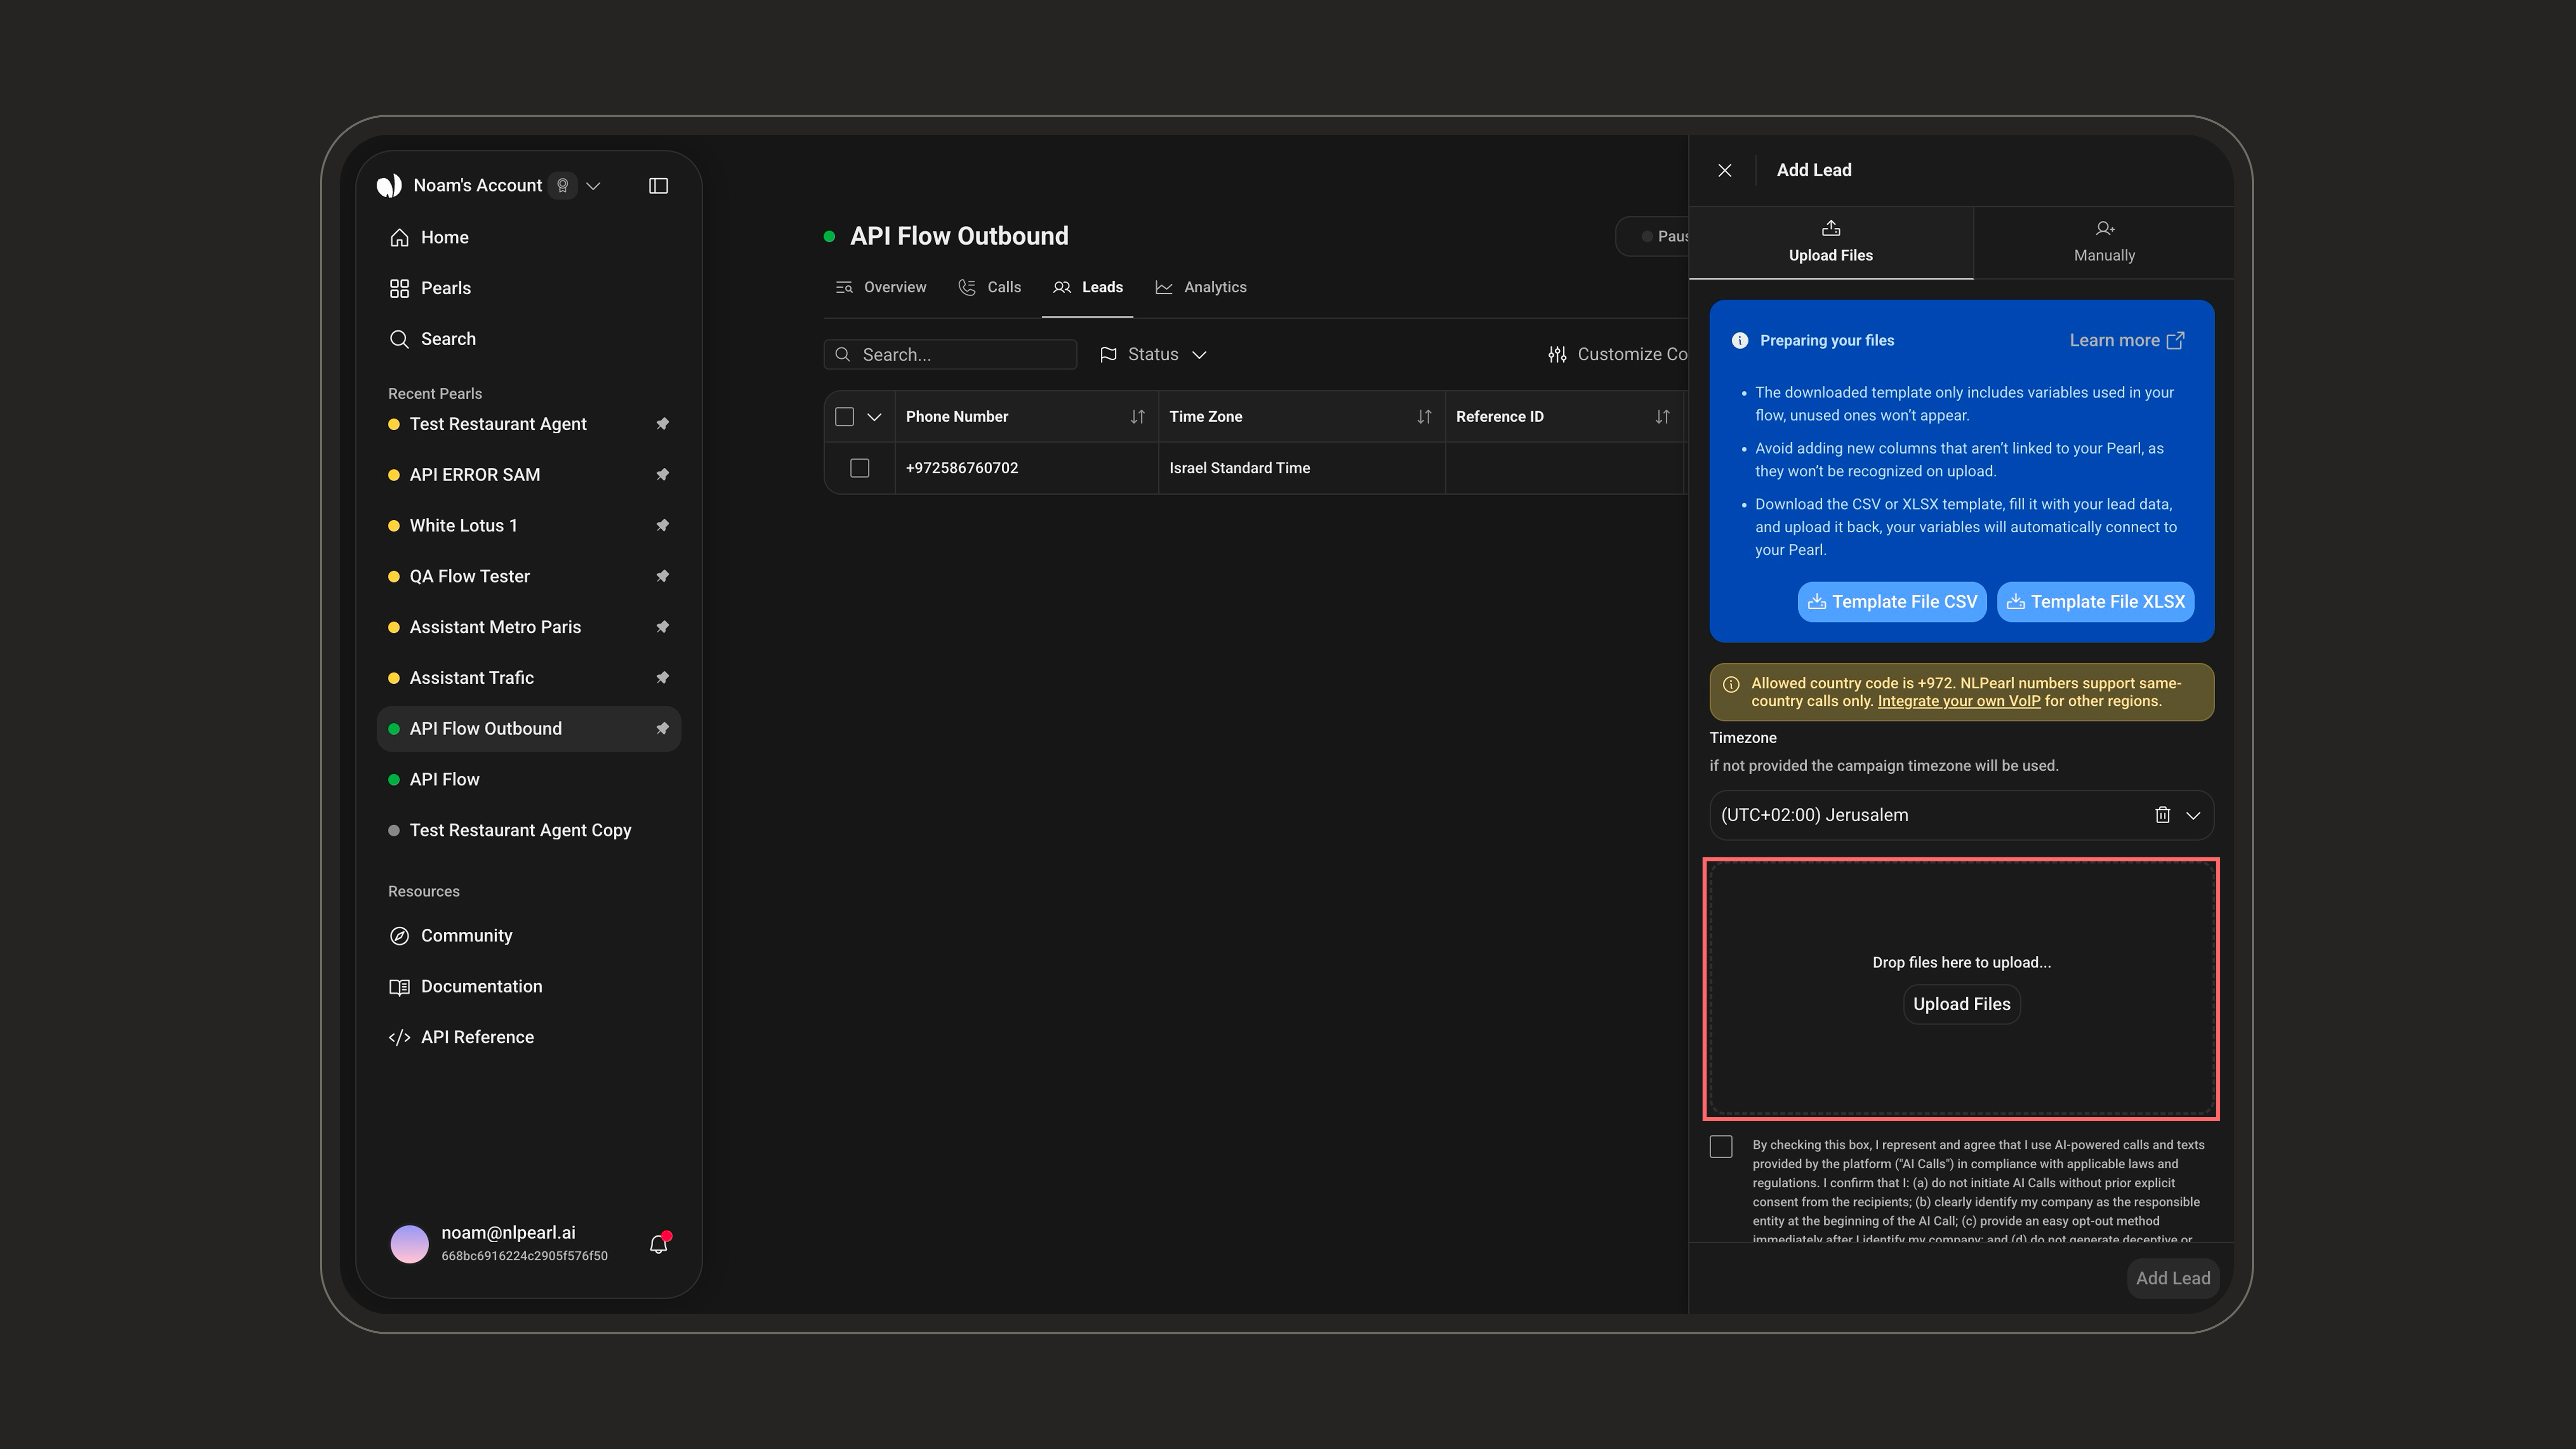
Task: Click Upload Files button in drop zone
Action: pos(1961,1005)
